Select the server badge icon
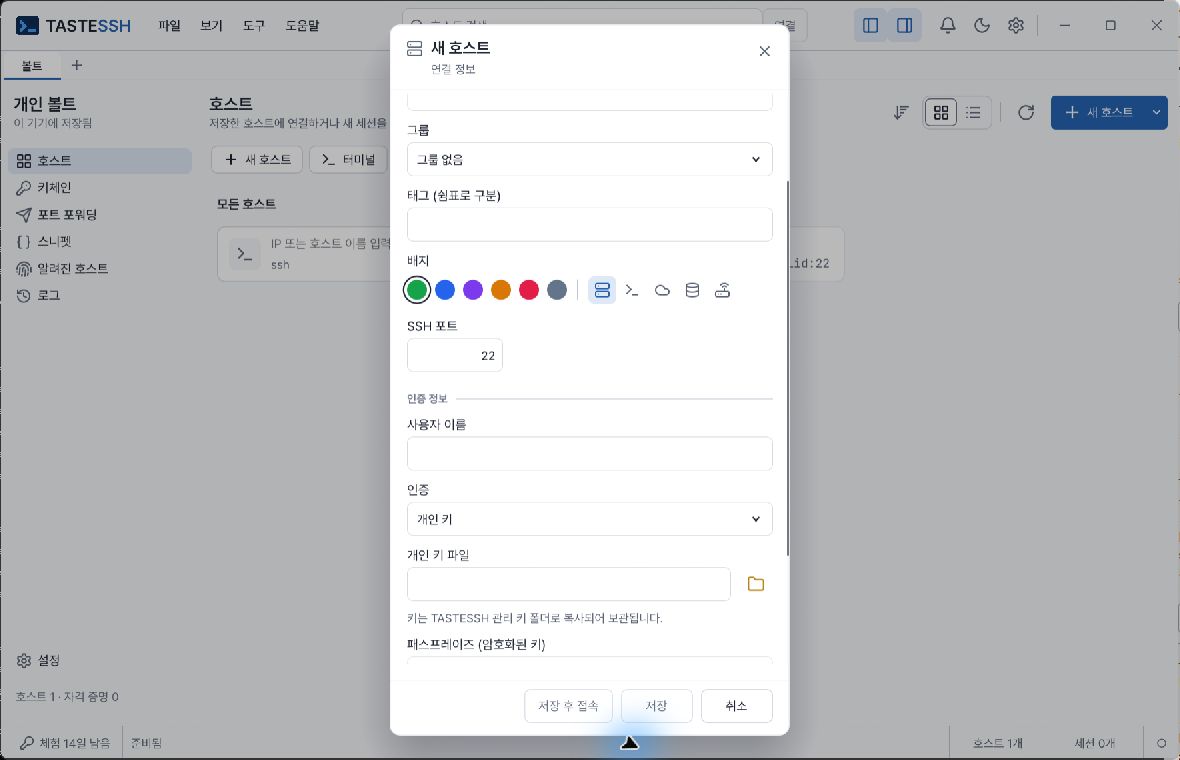Image resolution: width=1180 pixels, height=760 pixels. point(602,290)
